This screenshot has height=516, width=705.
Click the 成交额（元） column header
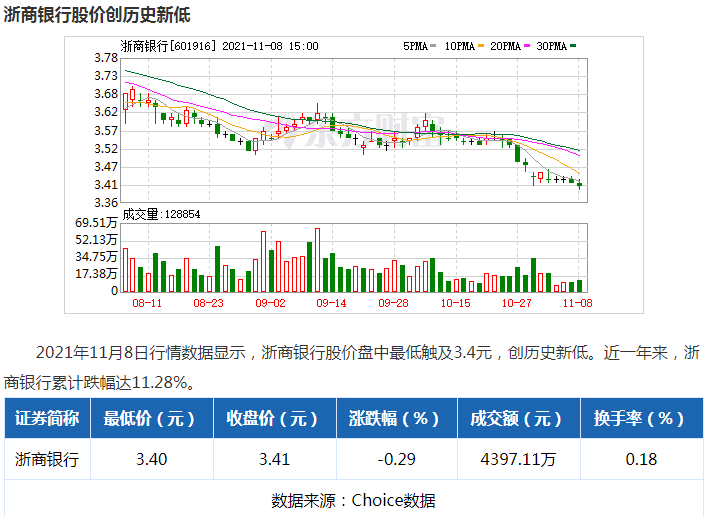click(518, 418)
